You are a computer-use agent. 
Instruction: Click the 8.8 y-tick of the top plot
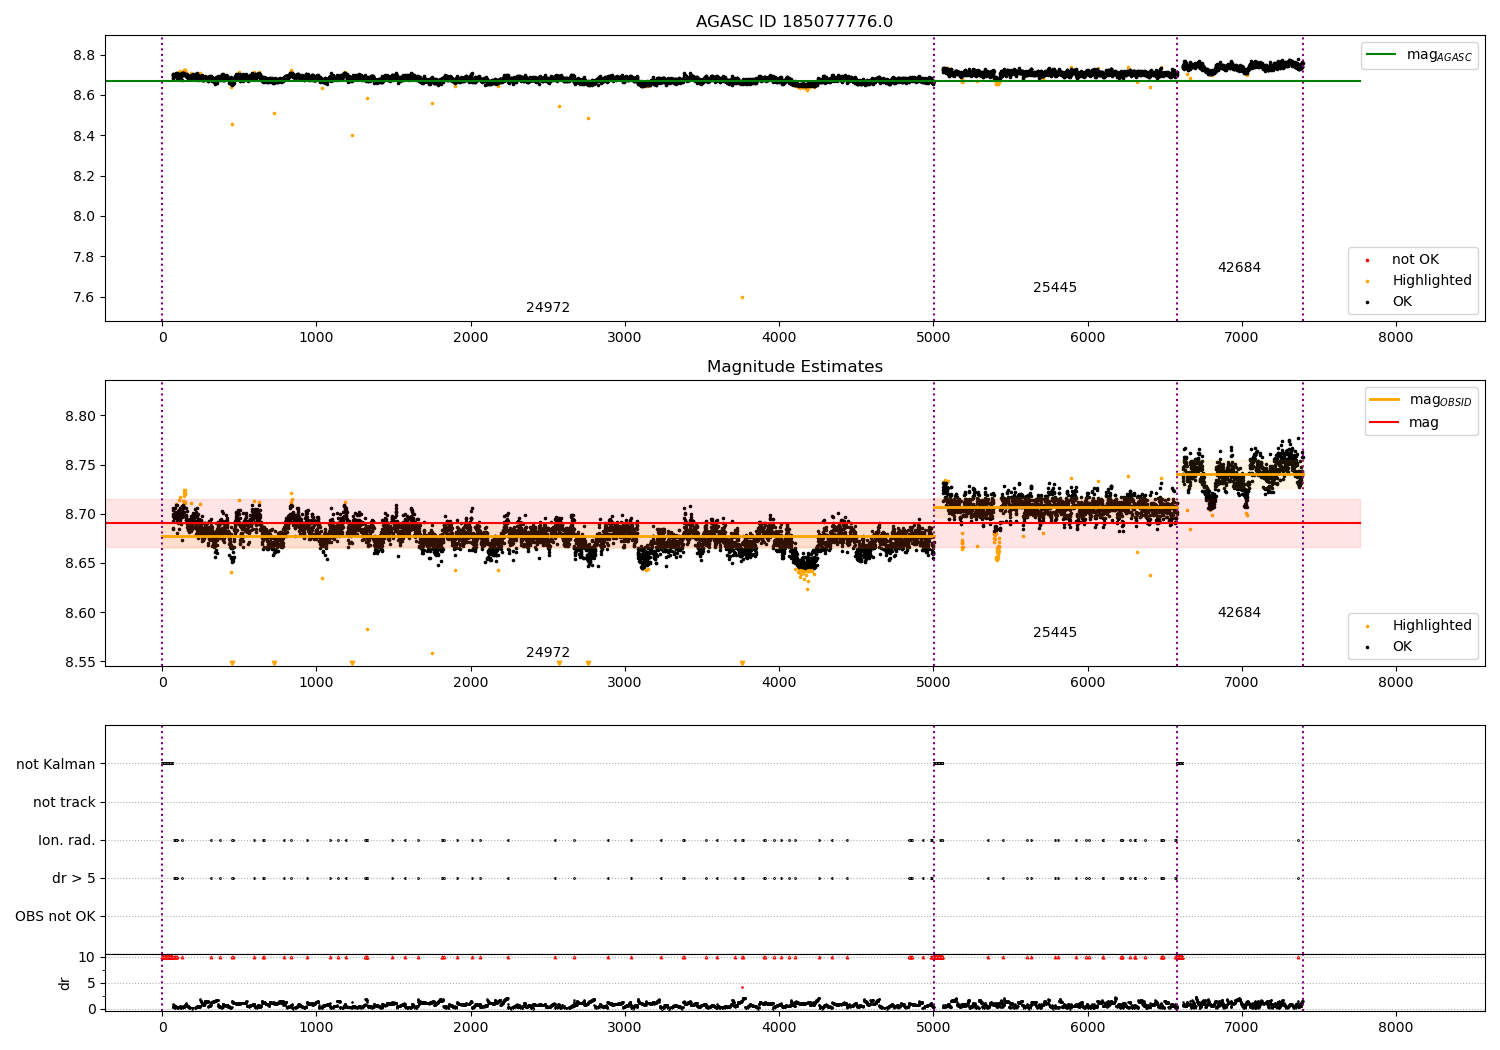coord(84,55)
